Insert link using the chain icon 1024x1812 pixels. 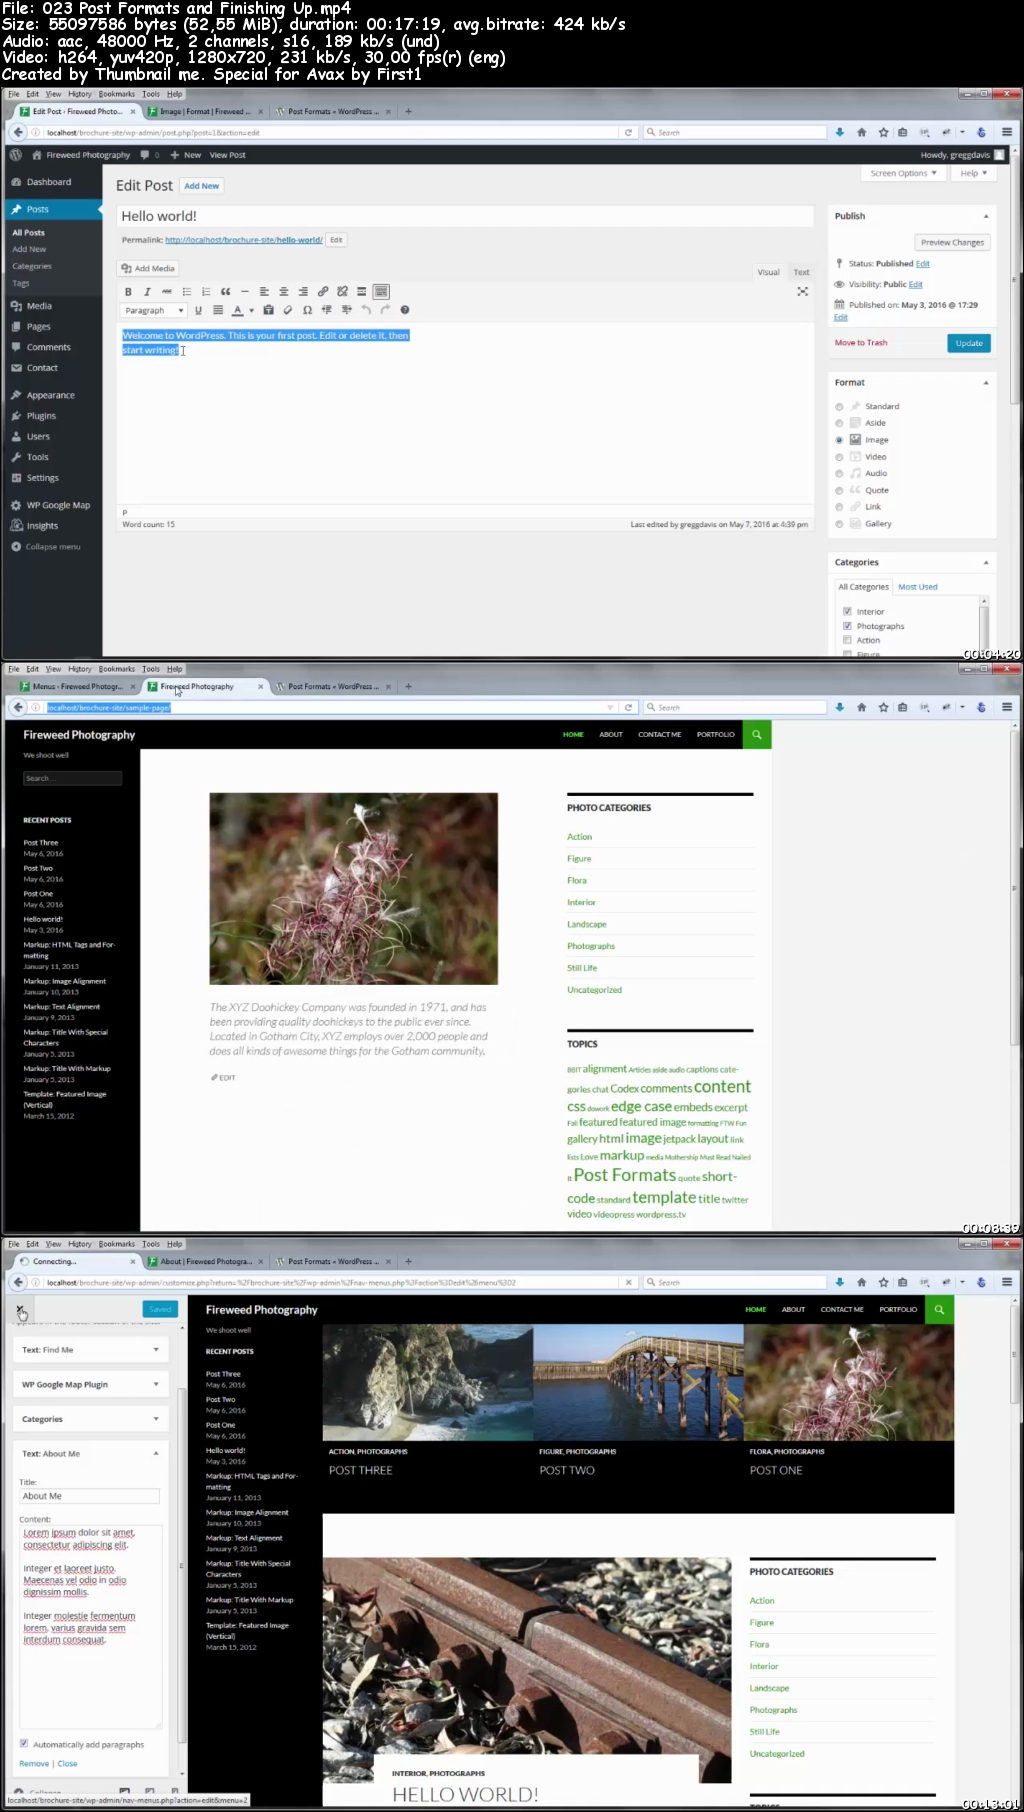323,292
